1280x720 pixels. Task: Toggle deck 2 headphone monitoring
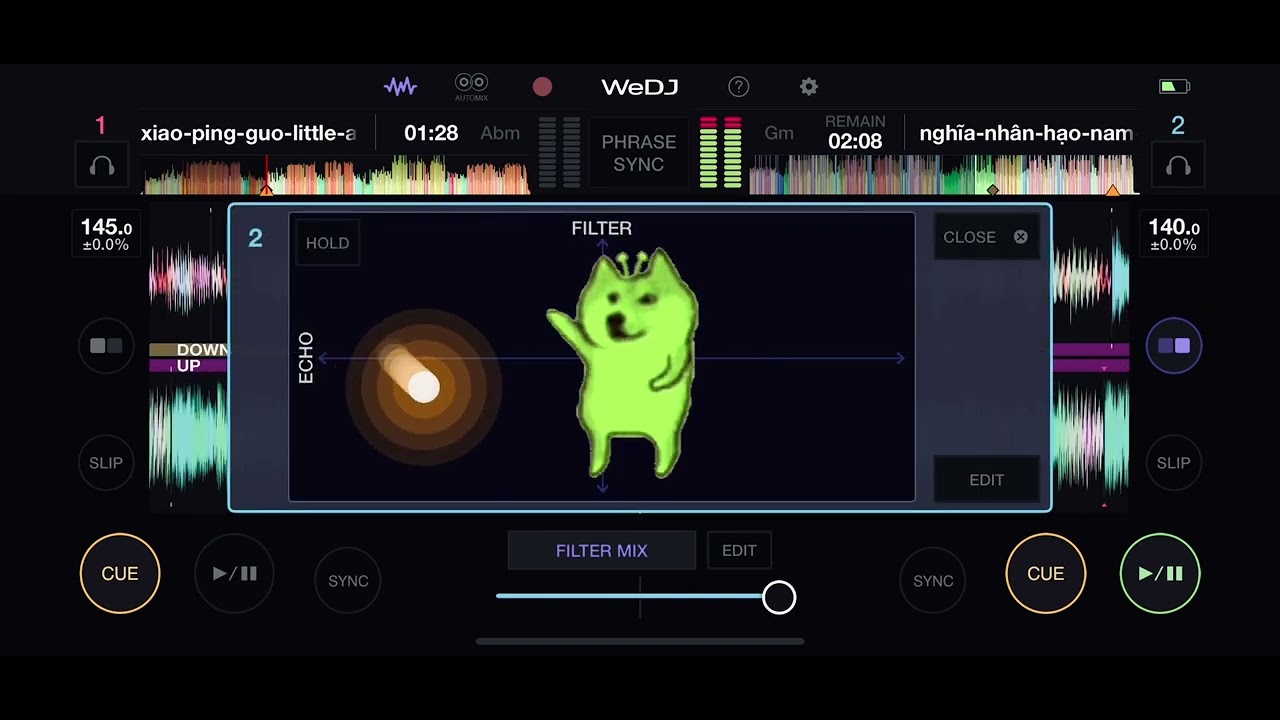tap(1178, 166)
